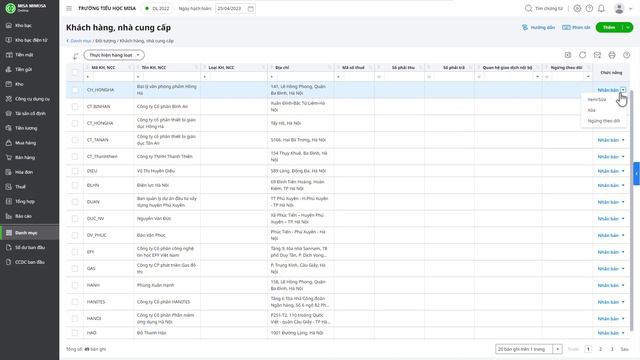Choose Xóa from row menu
This screenshot has width=640, height=360.
[591, 110]
